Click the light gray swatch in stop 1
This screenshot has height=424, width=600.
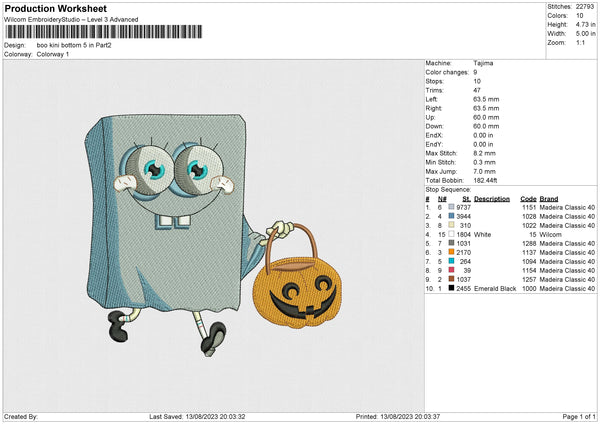(451, 207)
